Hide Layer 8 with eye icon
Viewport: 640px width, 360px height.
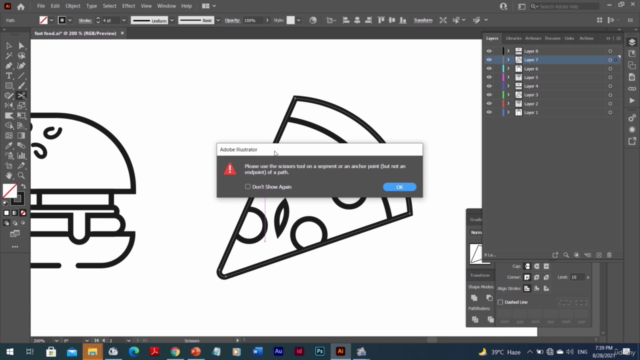(x=489, y=51)
